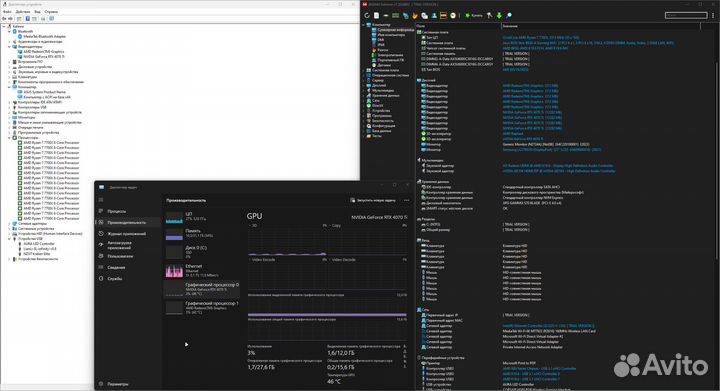
Task: Open Службы tab in Task Manager sidebar
Action: click(x=115, y=279)
